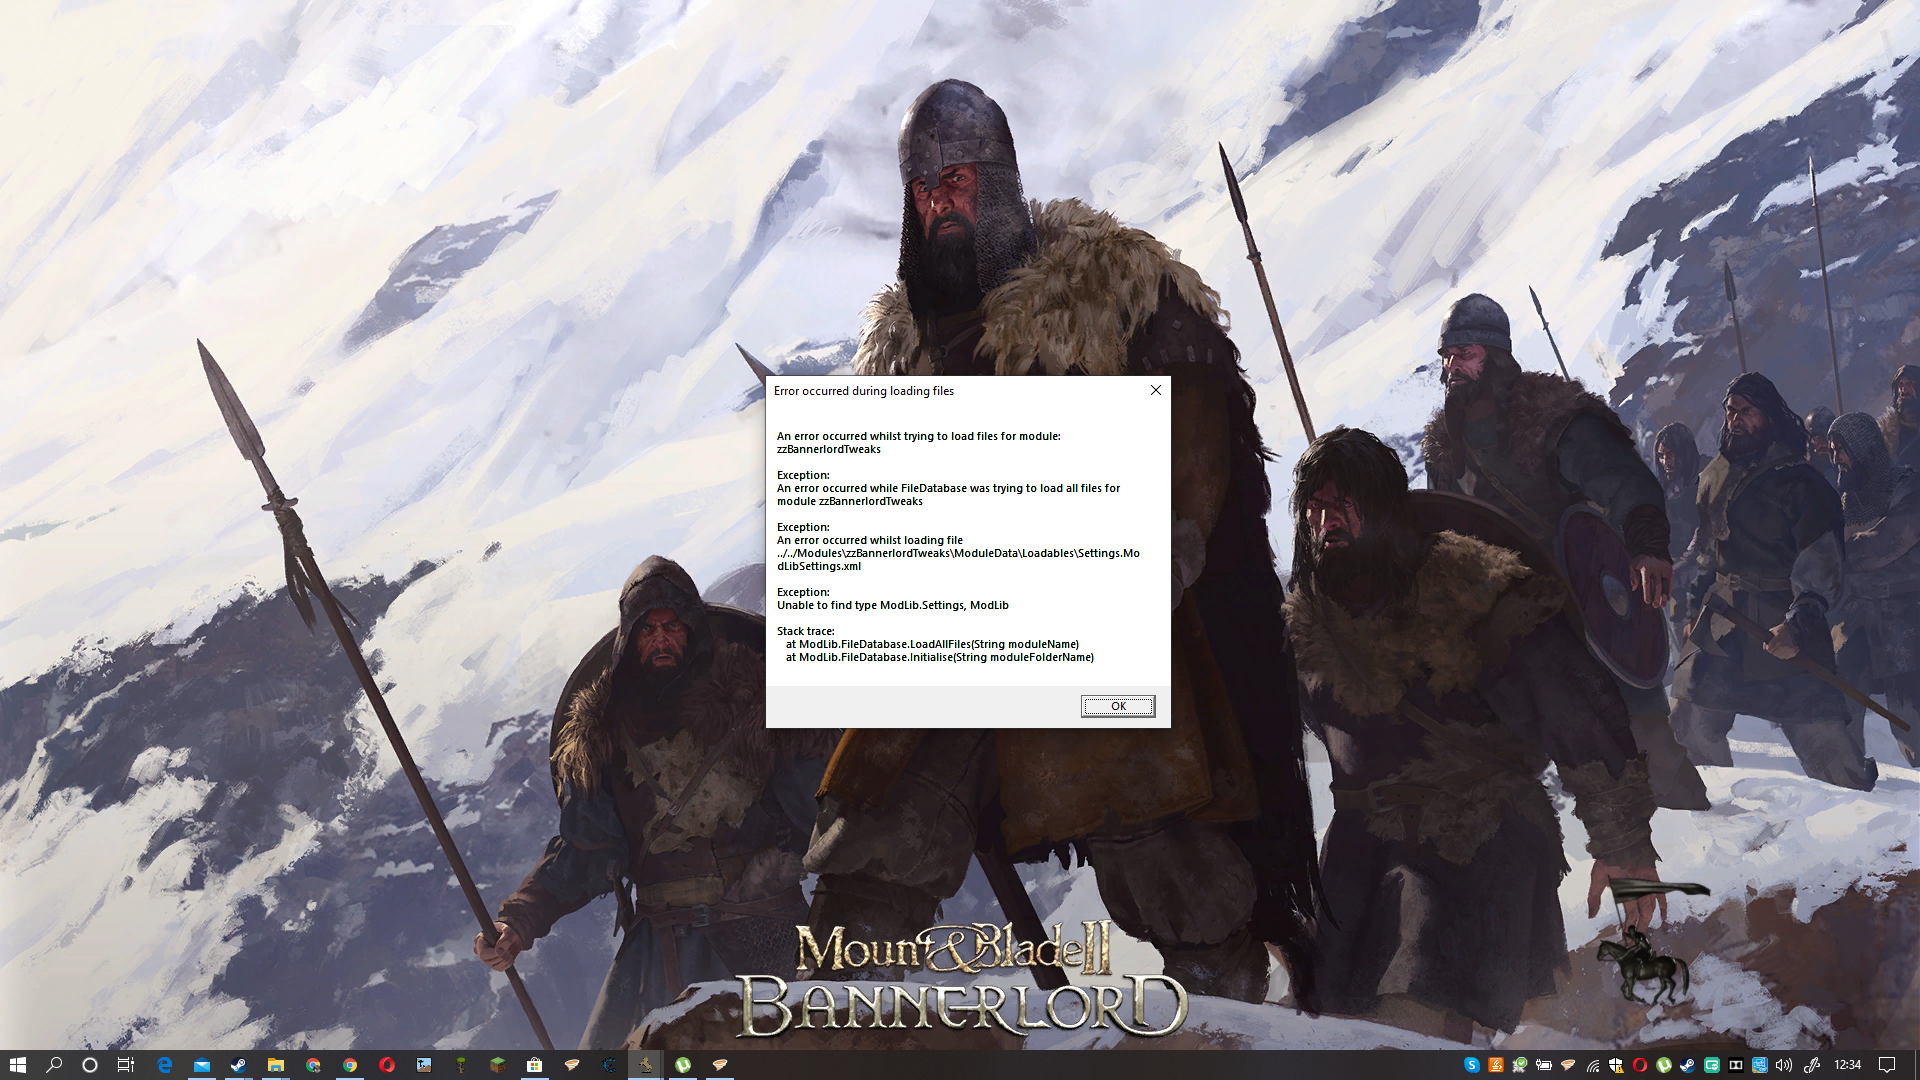Viewport: 1920px width, 1080px height.
Task: Open the Mail app from taskbar
Action: point(201,1065)
